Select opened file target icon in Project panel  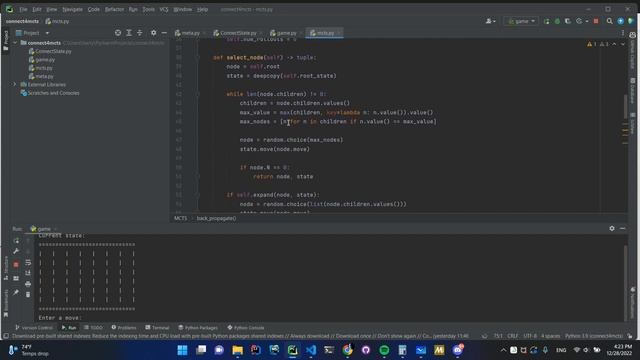click(118, 33)
